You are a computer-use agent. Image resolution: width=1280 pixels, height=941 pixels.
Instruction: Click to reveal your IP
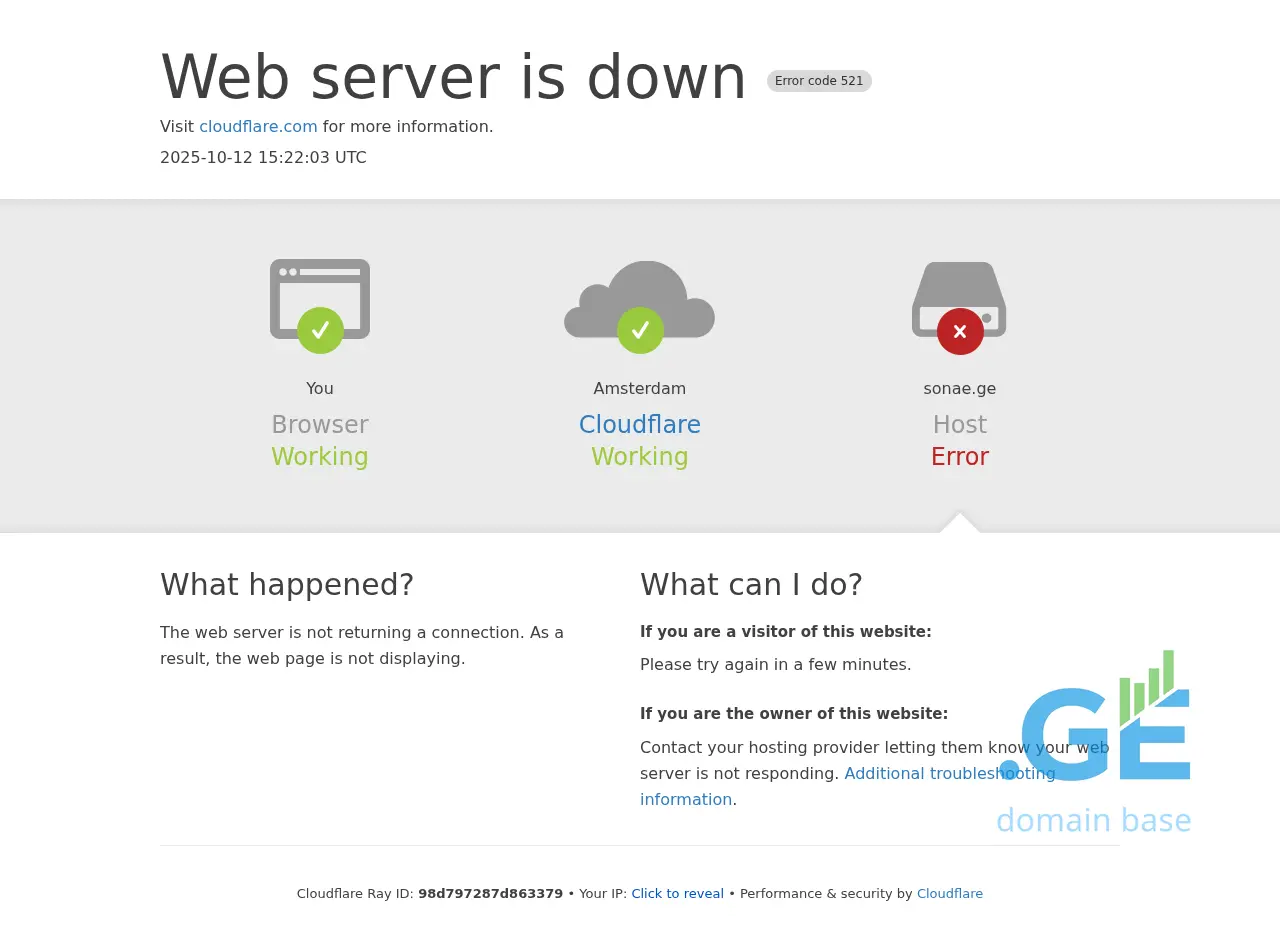pos(677,894)
